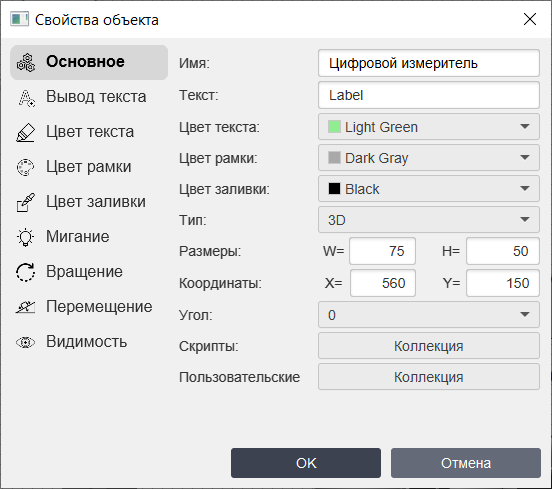Click the Имя label
This screenshot has width=552, height=489.
194,63
